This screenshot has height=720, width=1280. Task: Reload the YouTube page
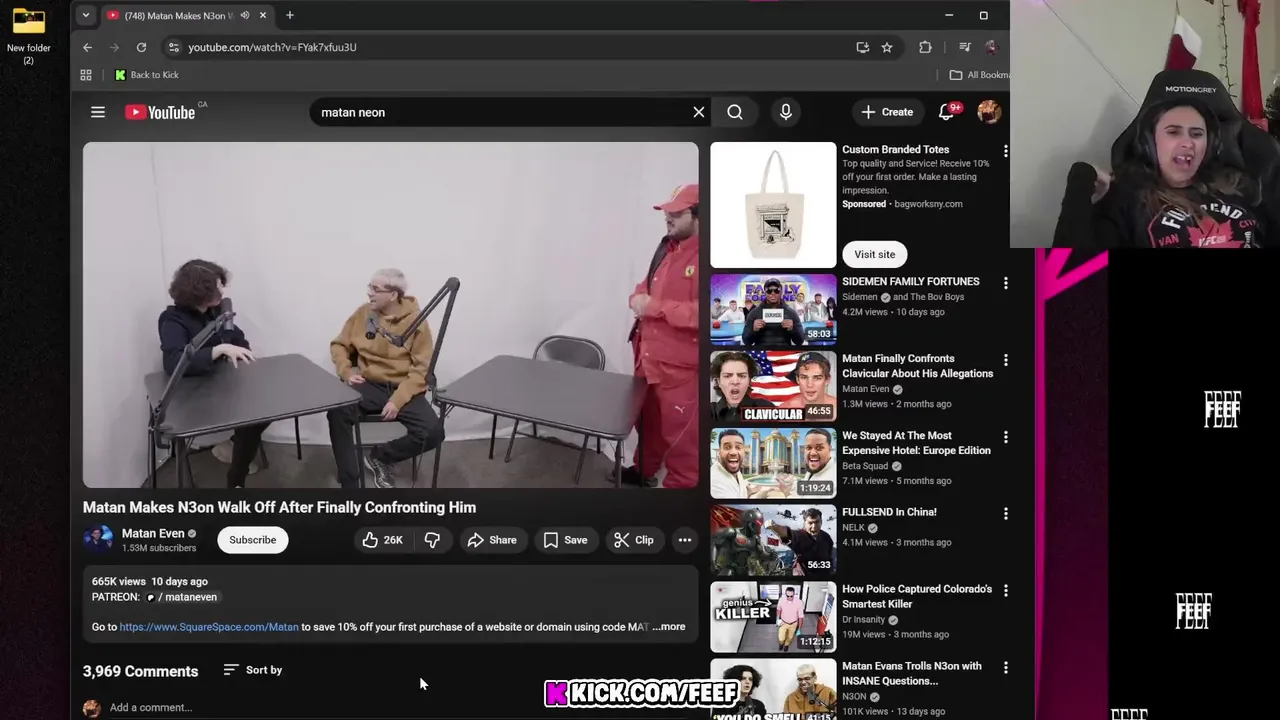[x=141, y=47]
